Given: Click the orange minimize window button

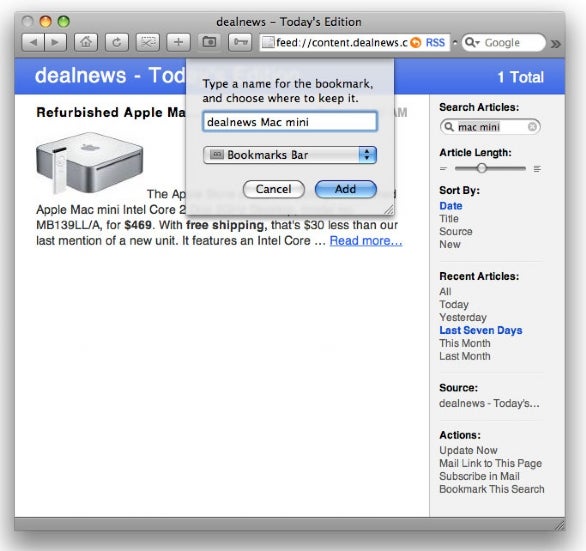Looking at the screenshot, I should (45, 21).
